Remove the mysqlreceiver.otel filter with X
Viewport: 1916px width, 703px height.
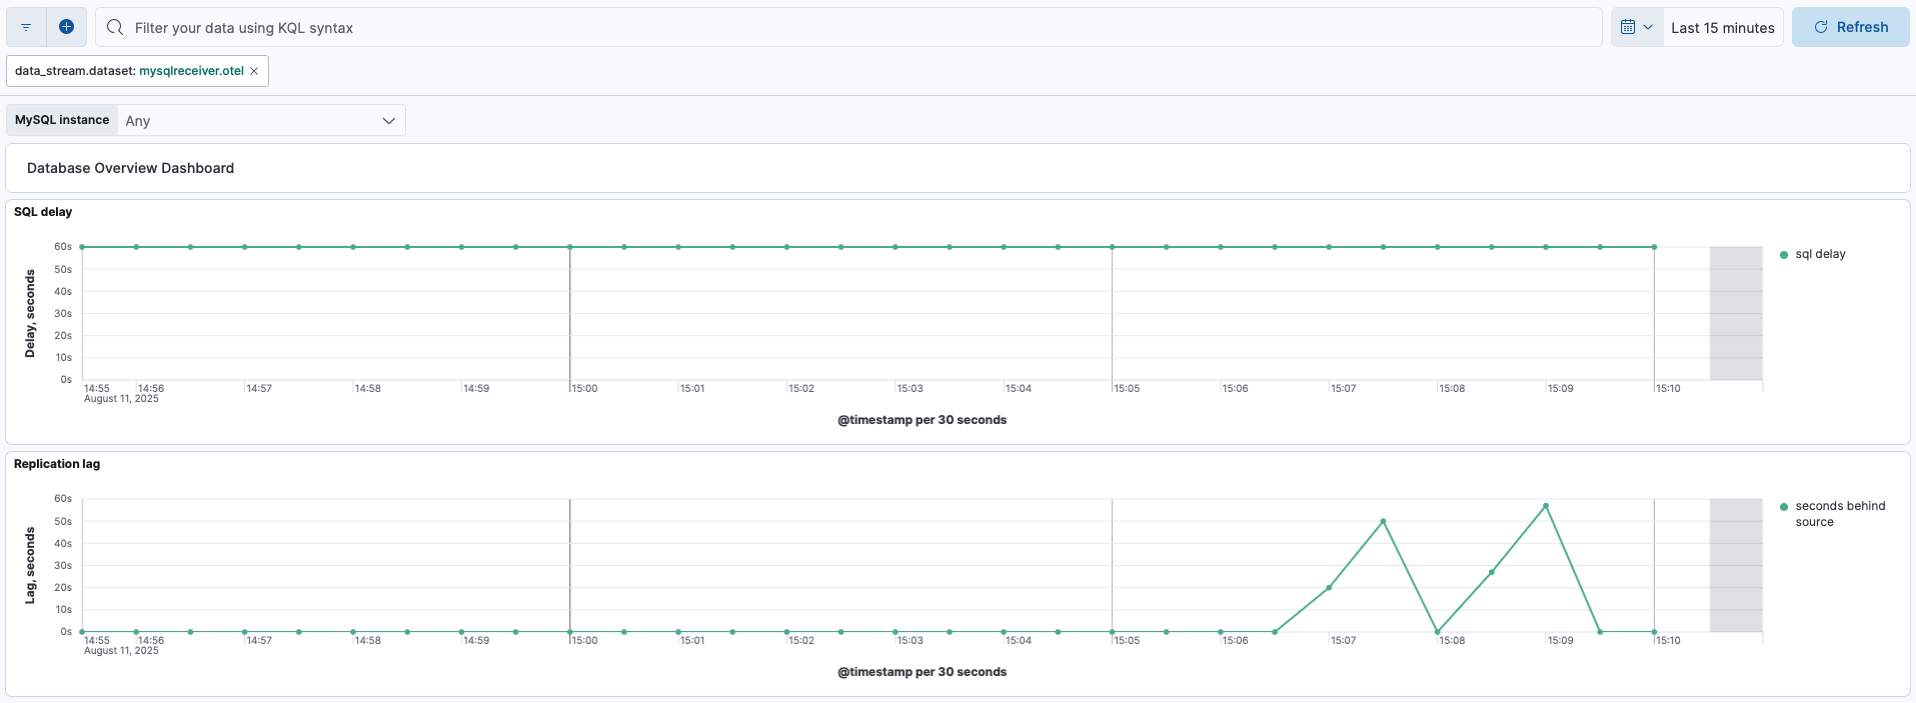254,71
